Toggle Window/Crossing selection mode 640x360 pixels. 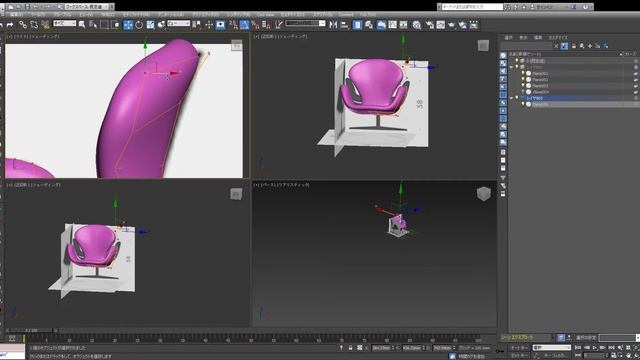116,25
